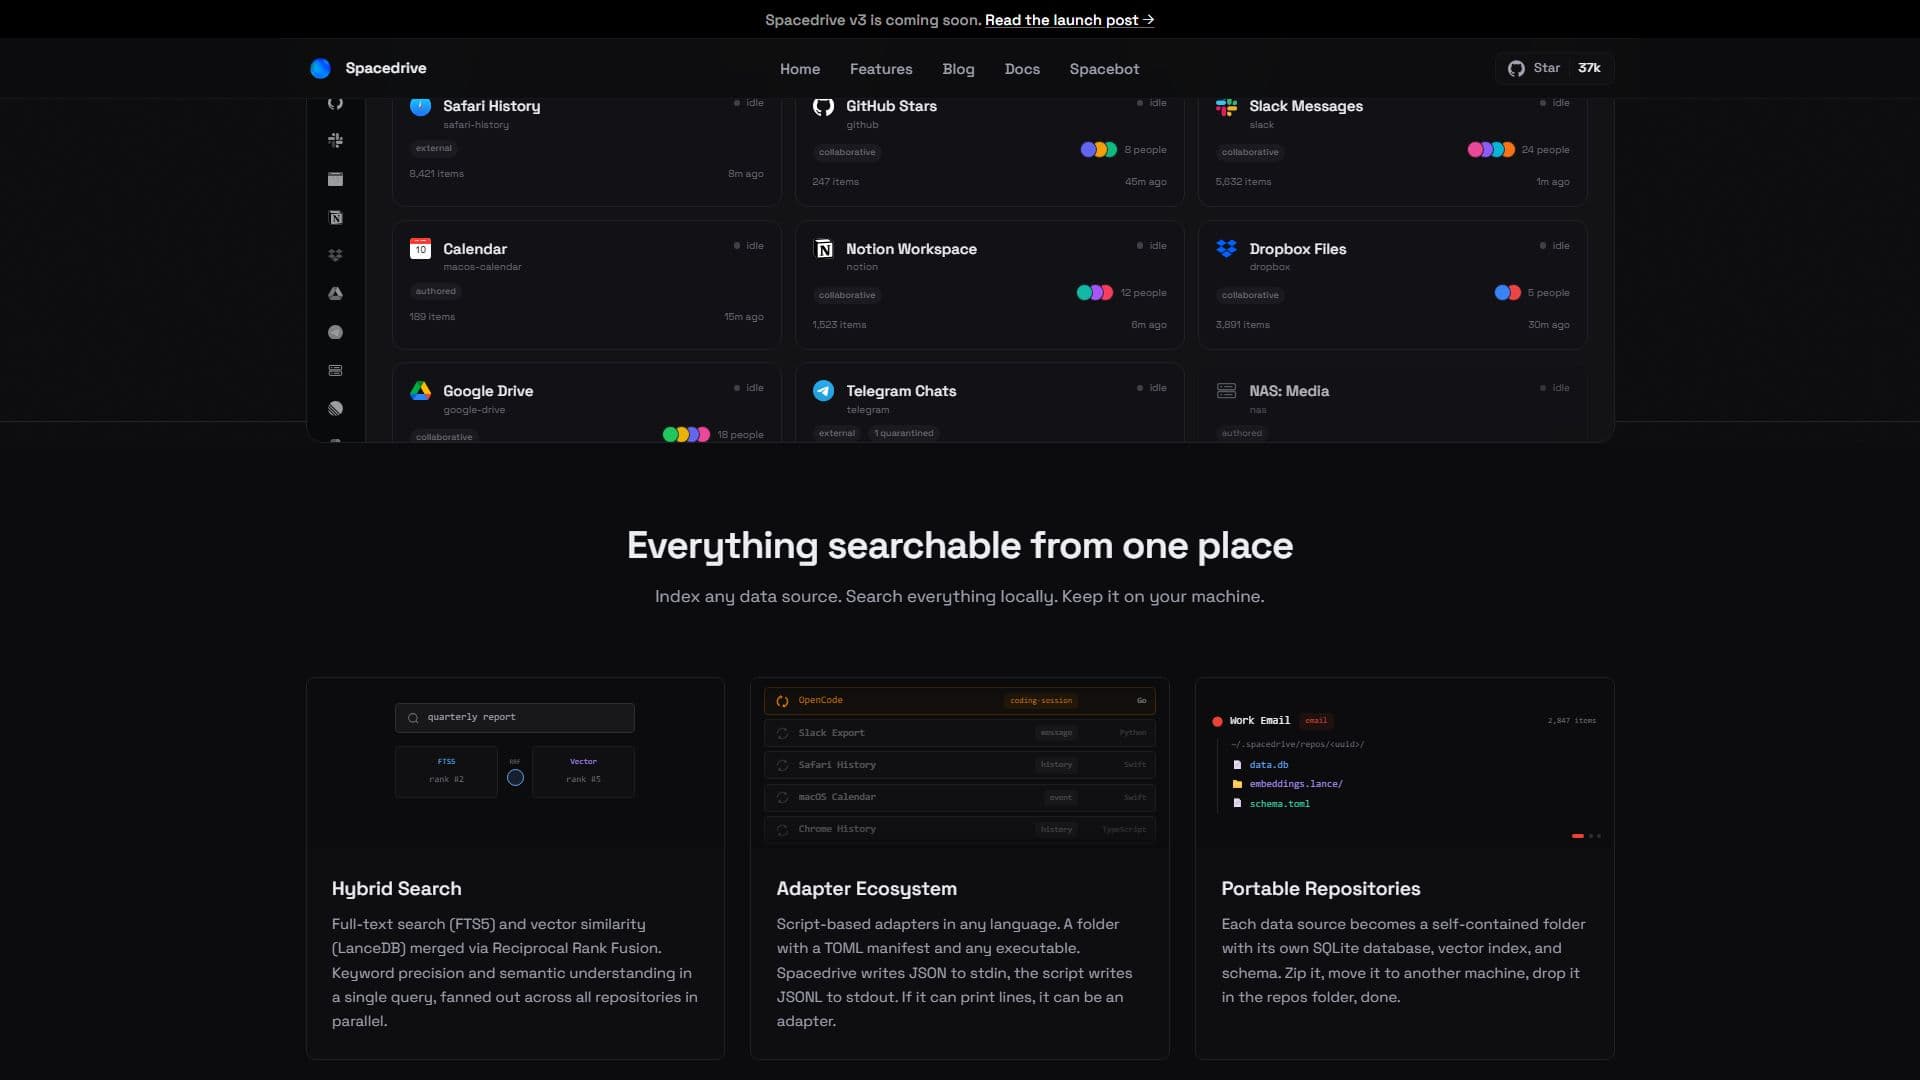
Task: Click the Spacedrive brand name in header
Action: pos(386,68)
